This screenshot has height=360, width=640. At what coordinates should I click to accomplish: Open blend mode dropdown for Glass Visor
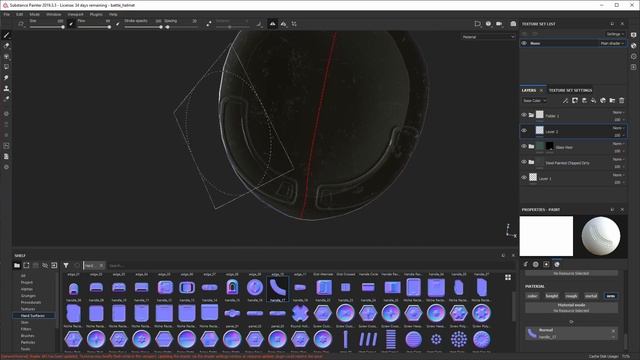618,144
